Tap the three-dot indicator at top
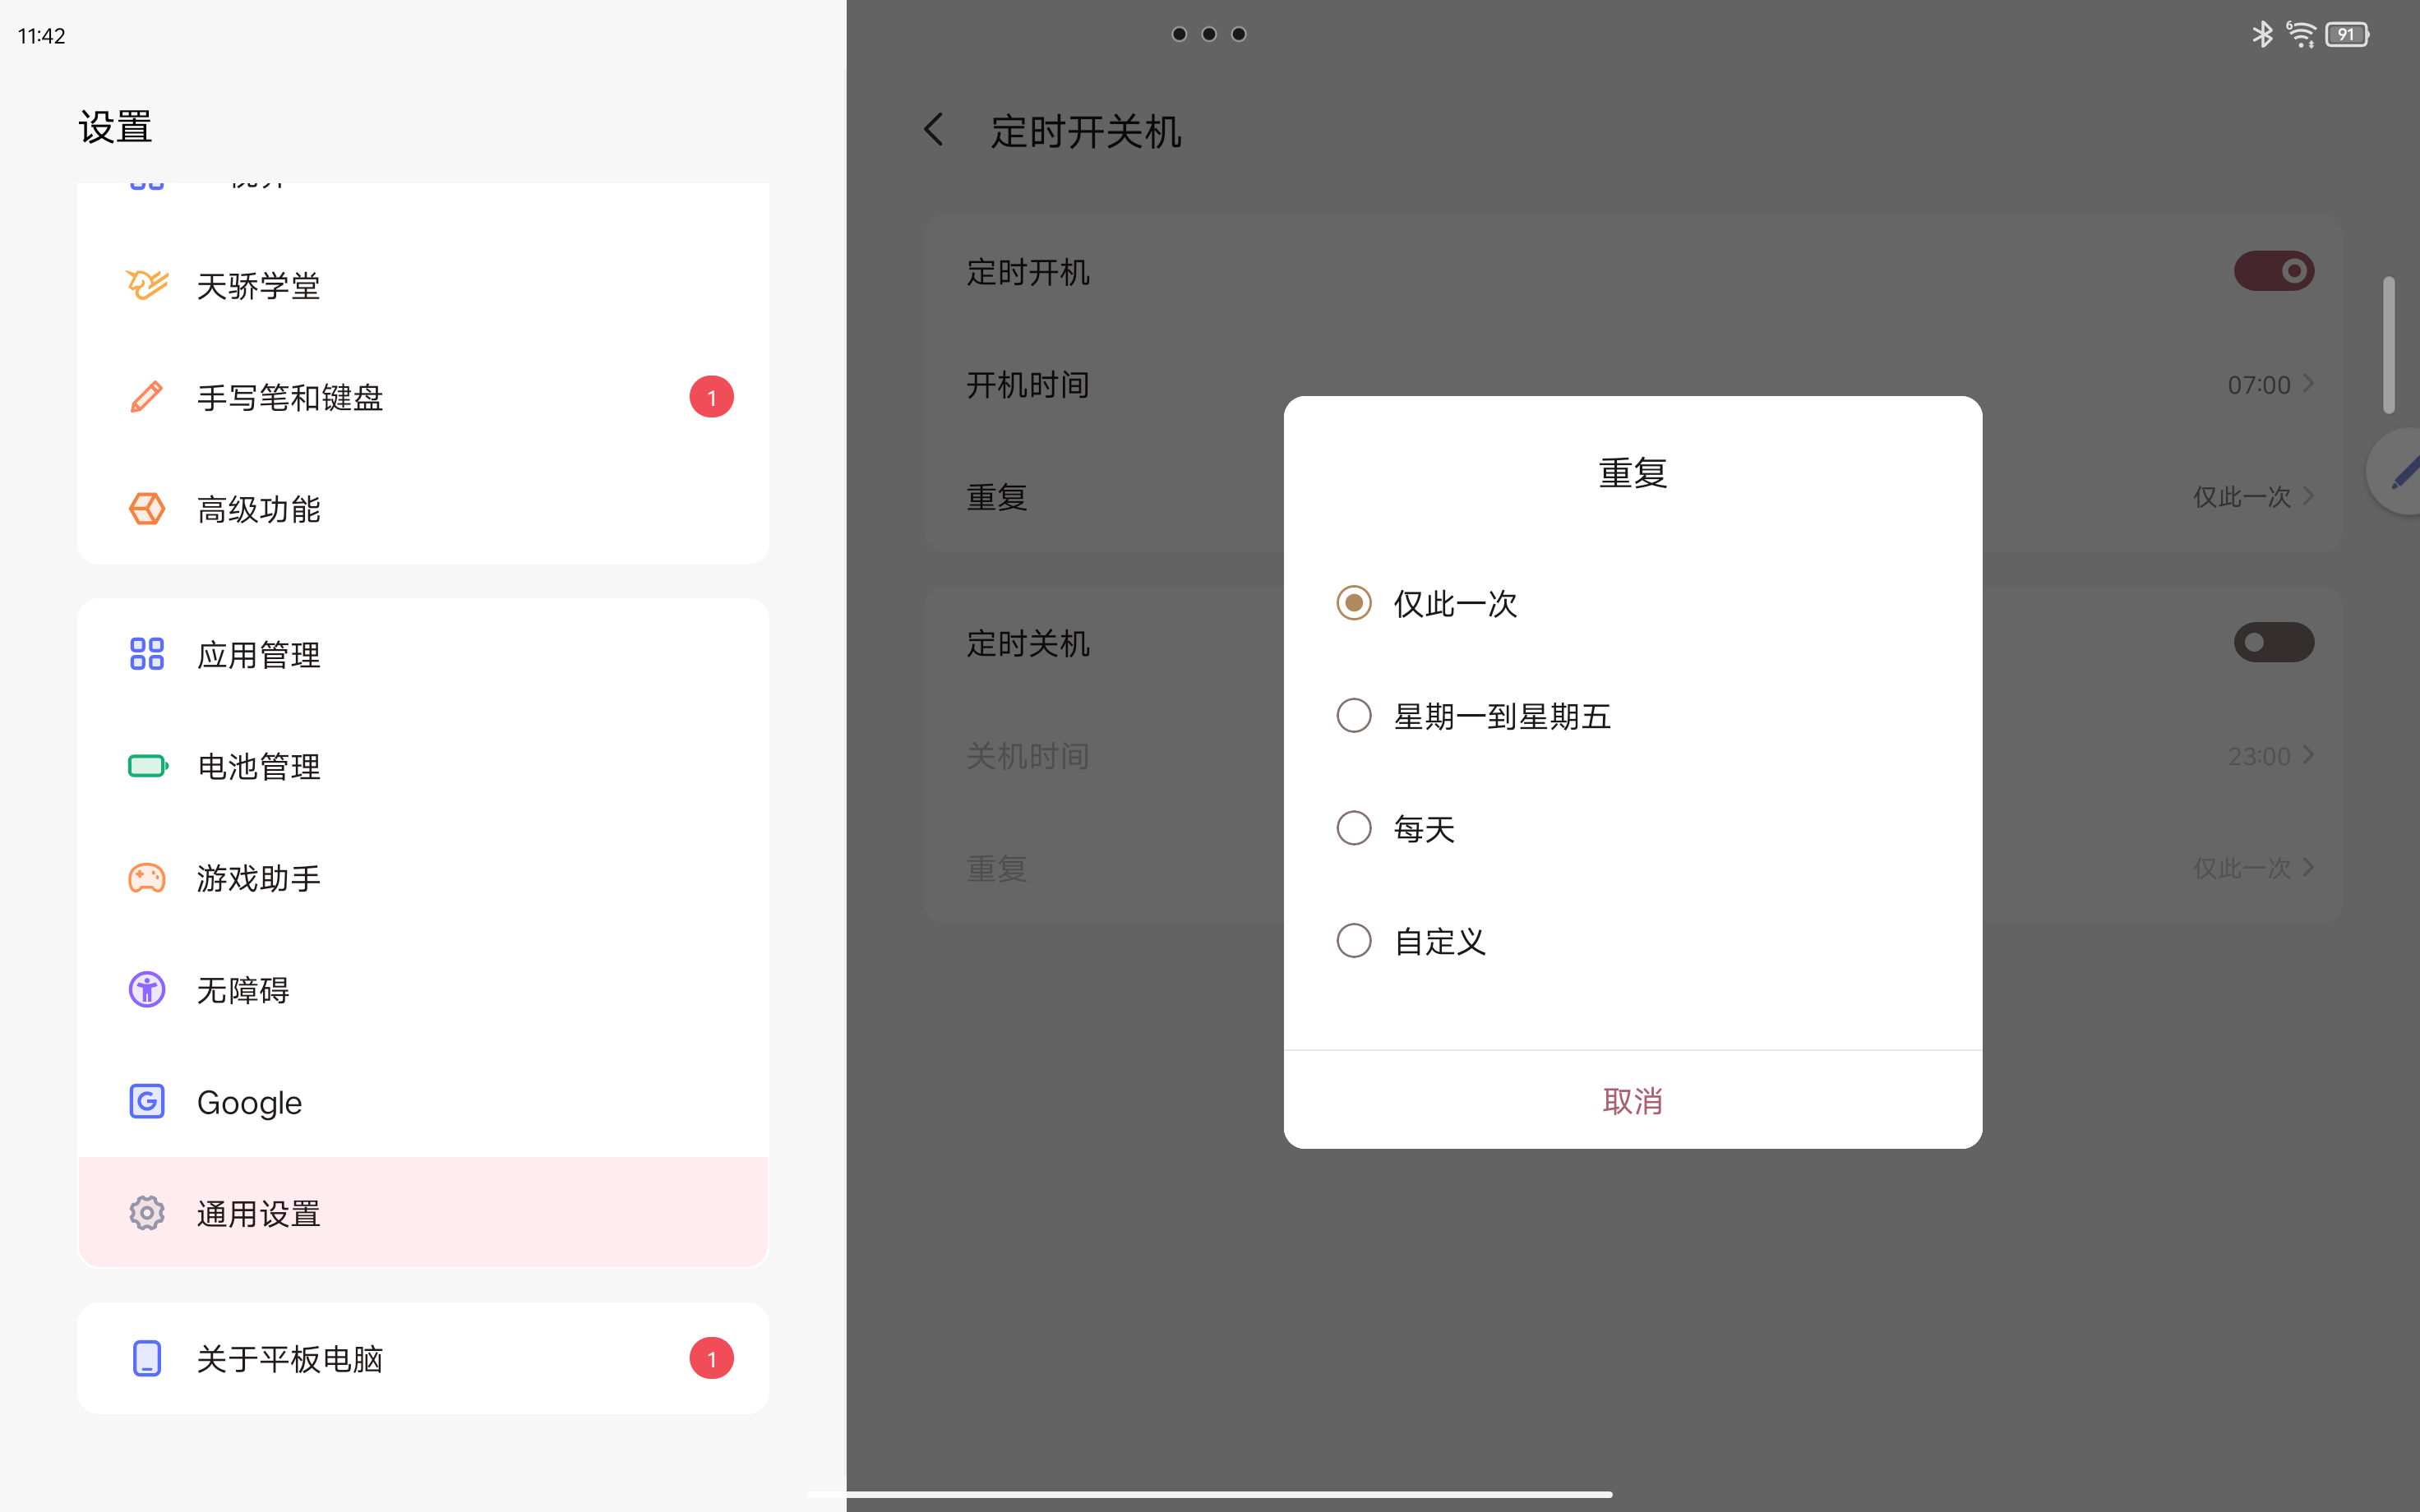This screenshot has height=1512, width=2420. (1209, 34)
